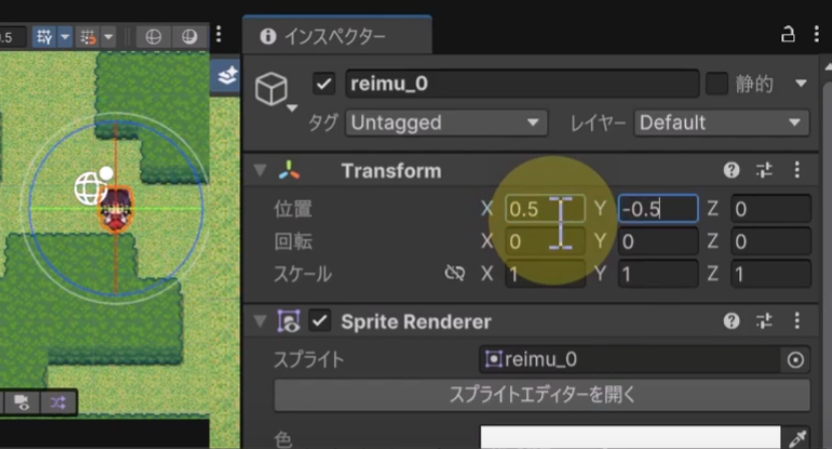Viewport: 832px width, 449px height.
Task: Click the white 色 color swatch
Action: (x=630, y=437)
